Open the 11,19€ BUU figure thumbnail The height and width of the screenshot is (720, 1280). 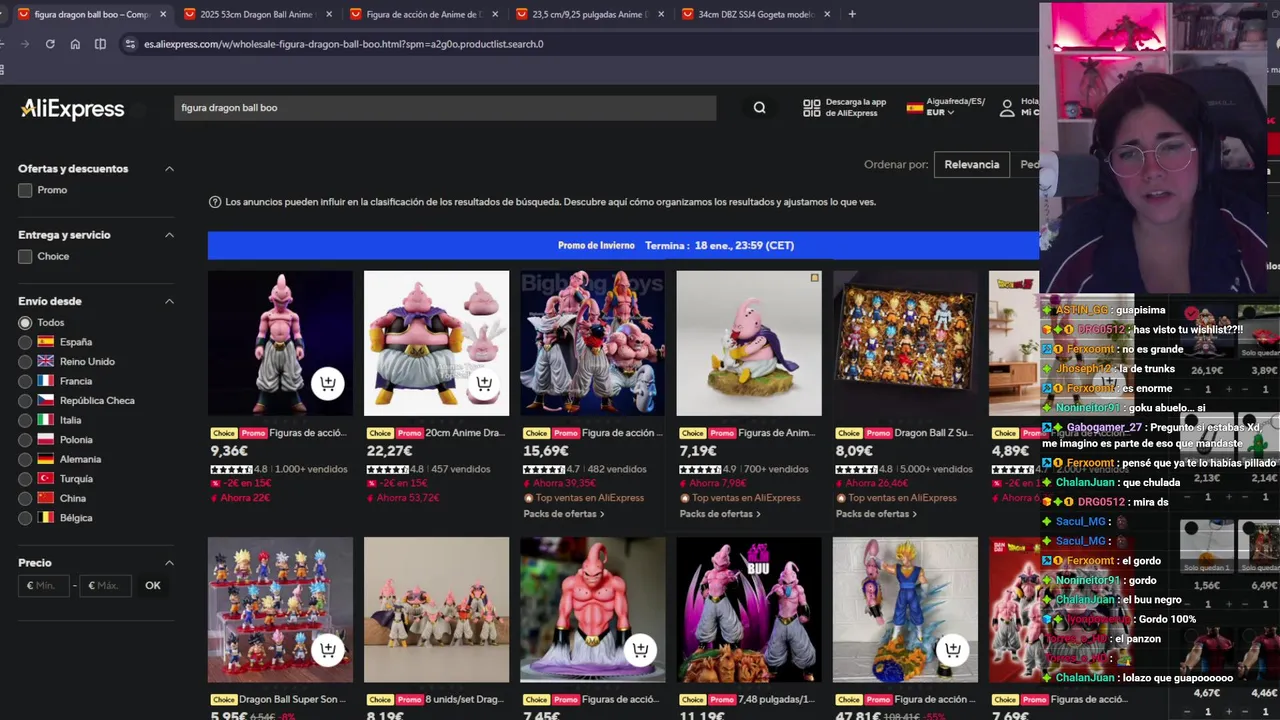coord(749,610)
